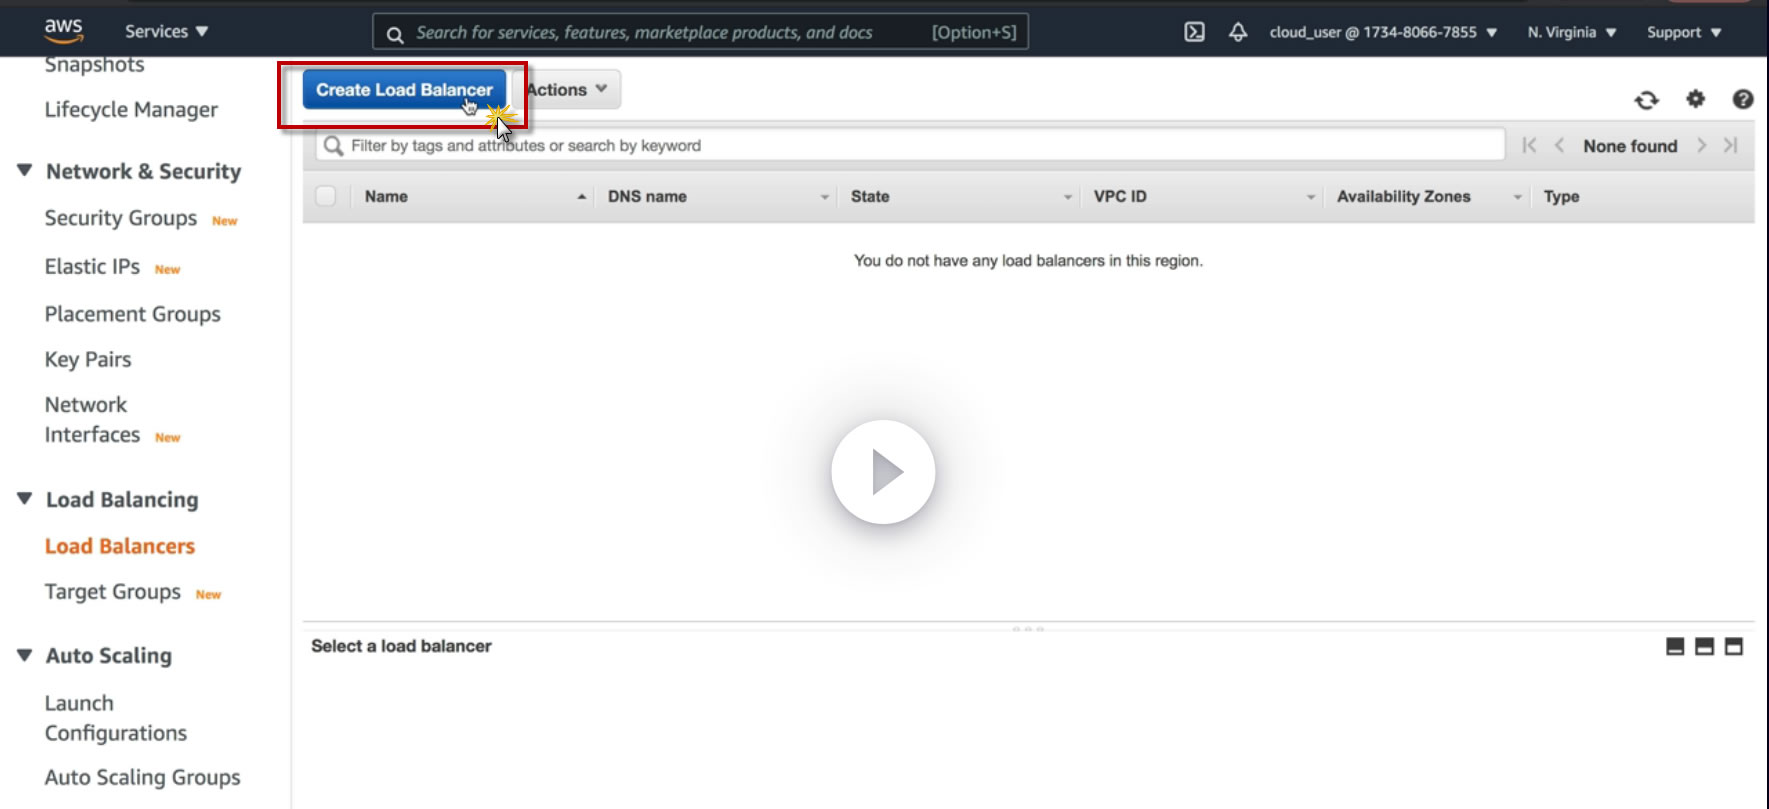Go to the AWS home logo
This screenshot has width=1769, height=809.
click(x=63, y=31)
